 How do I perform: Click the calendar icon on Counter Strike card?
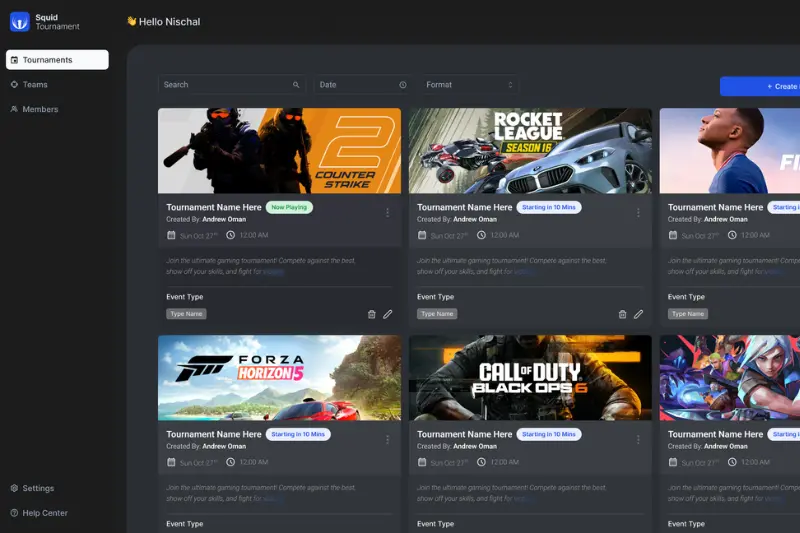171,235
